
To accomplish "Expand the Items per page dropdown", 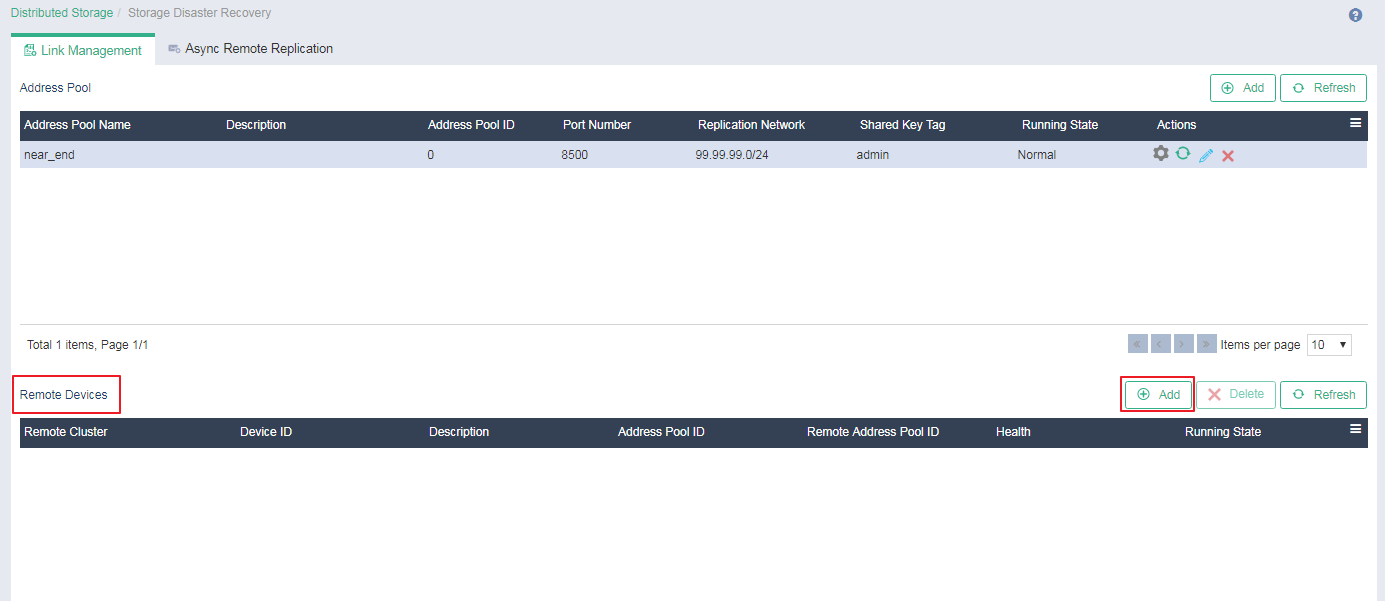I will [x=1329, y=344].
